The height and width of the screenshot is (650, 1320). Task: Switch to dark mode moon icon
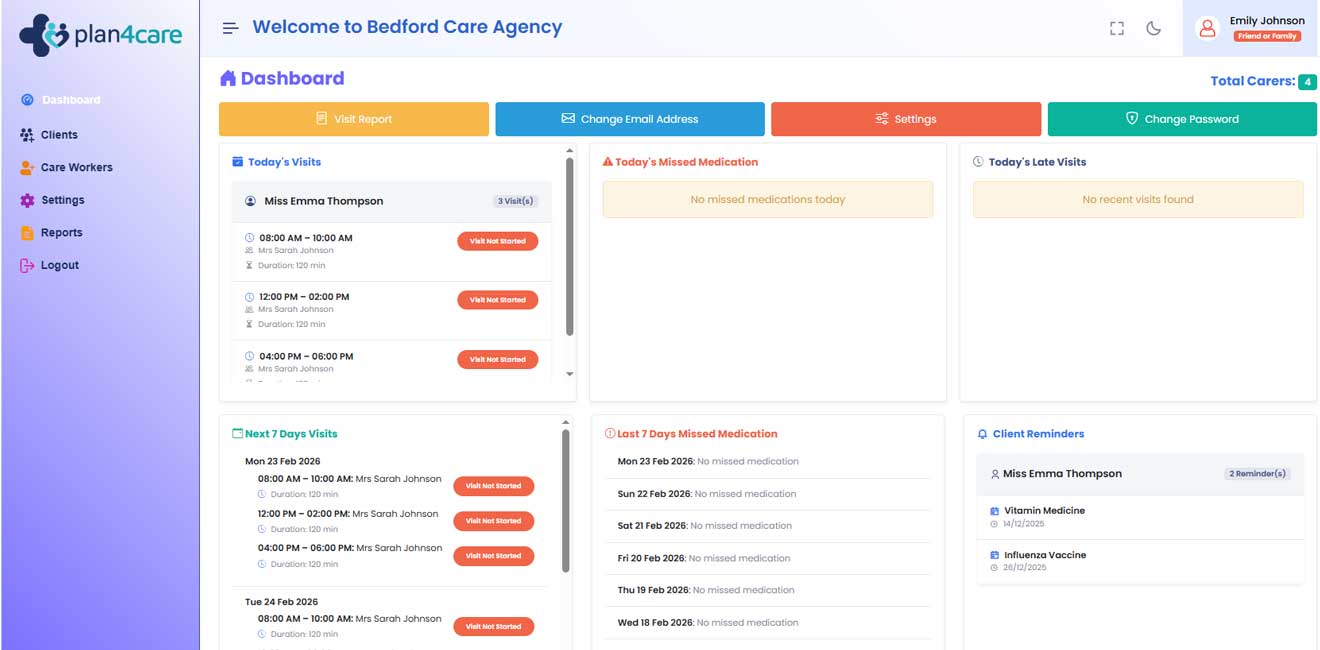(x=1153, y=28)
